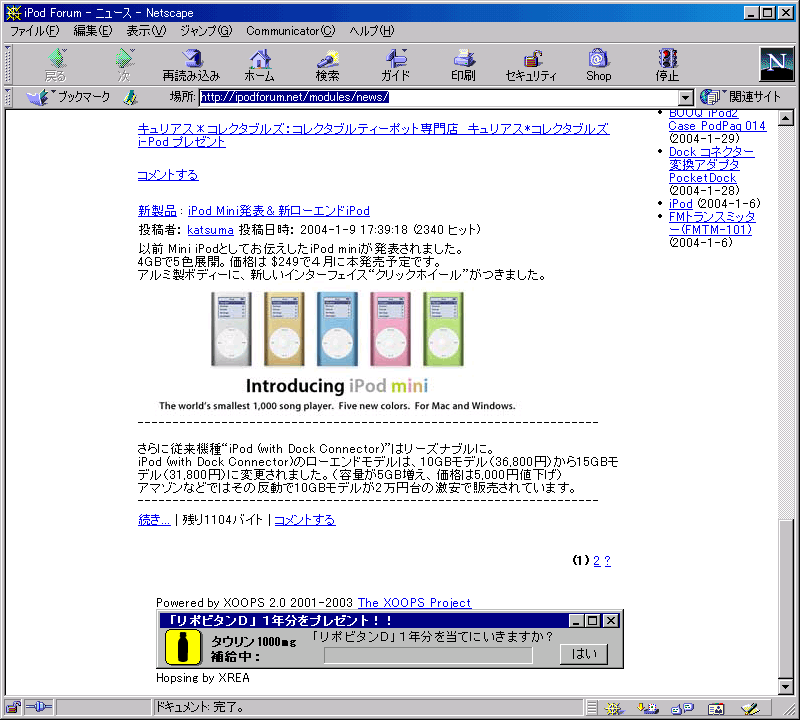800x720 pixels.
Task: Click the 次 (Forward) toolbar button
Action: (124, 65)
